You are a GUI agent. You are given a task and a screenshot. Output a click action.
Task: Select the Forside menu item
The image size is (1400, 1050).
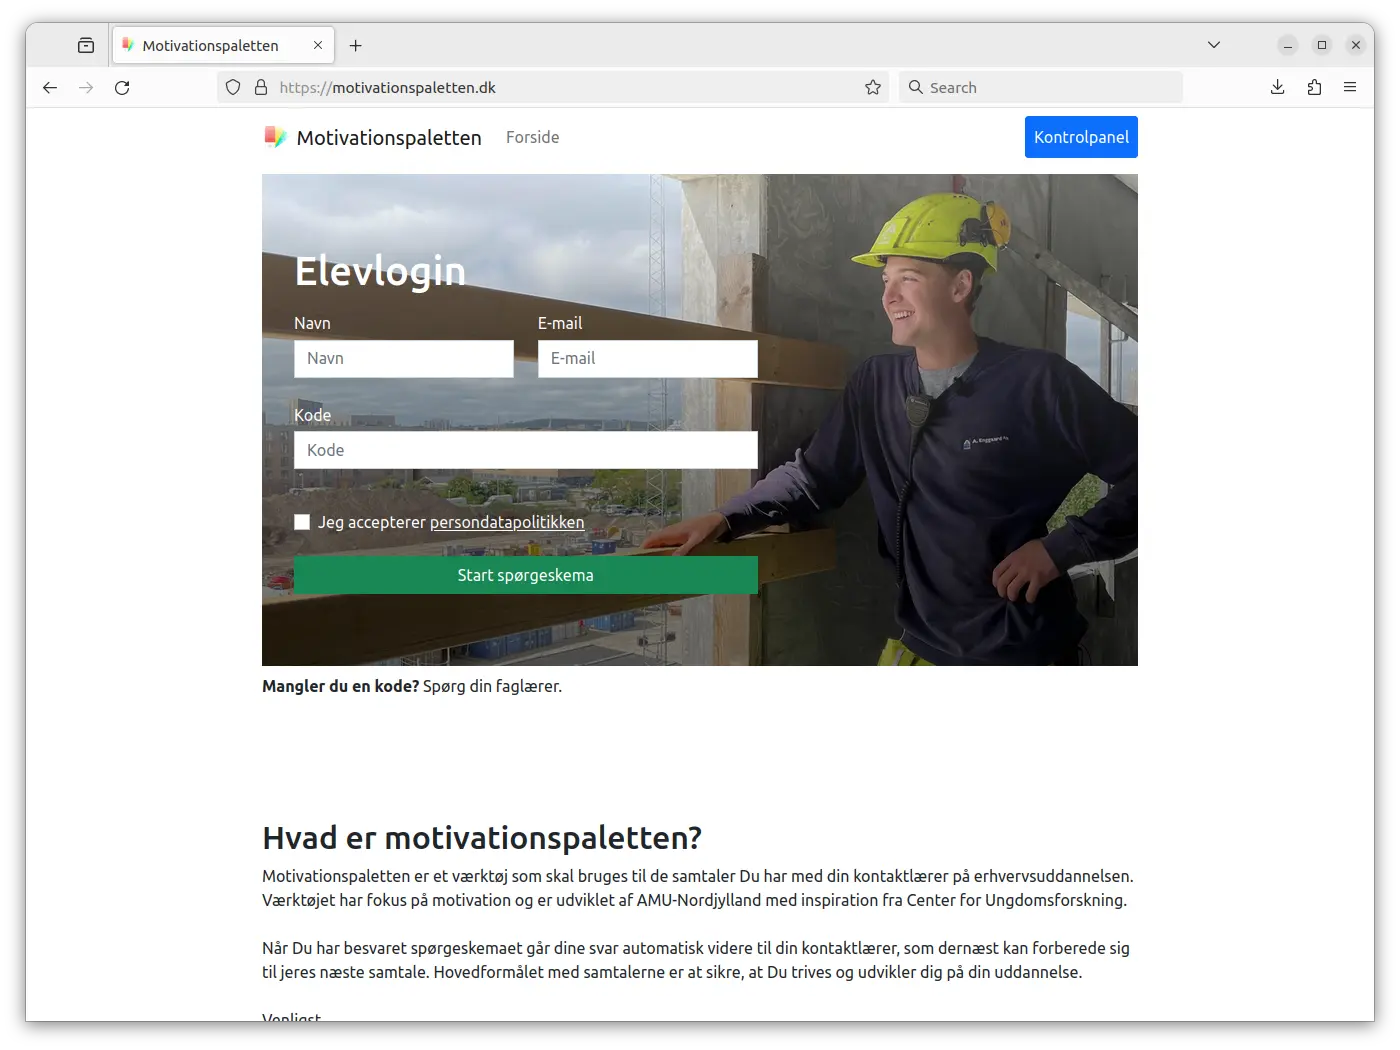tap(532, 137)
